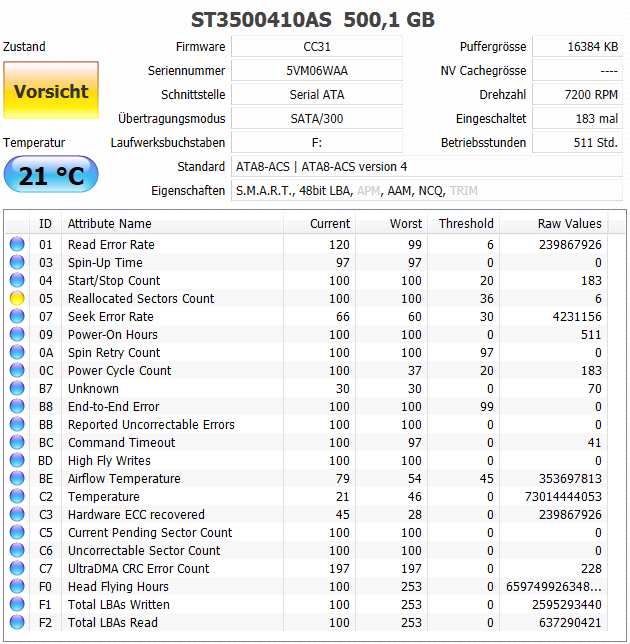Click the blue status icon for C2 Temperature
The width and height of the screenshot is (630, 644).
pyautogui.click(x=17, y=497)
